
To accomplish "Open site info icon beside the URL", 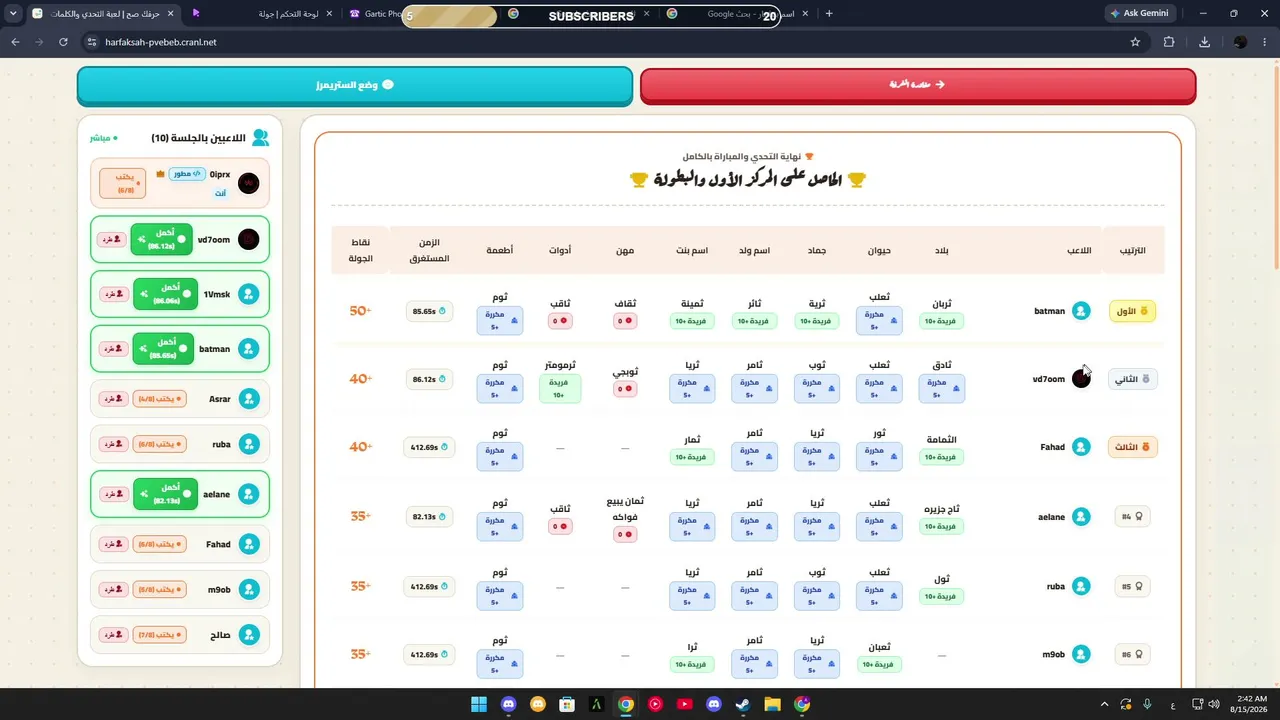I will (91, 42).
